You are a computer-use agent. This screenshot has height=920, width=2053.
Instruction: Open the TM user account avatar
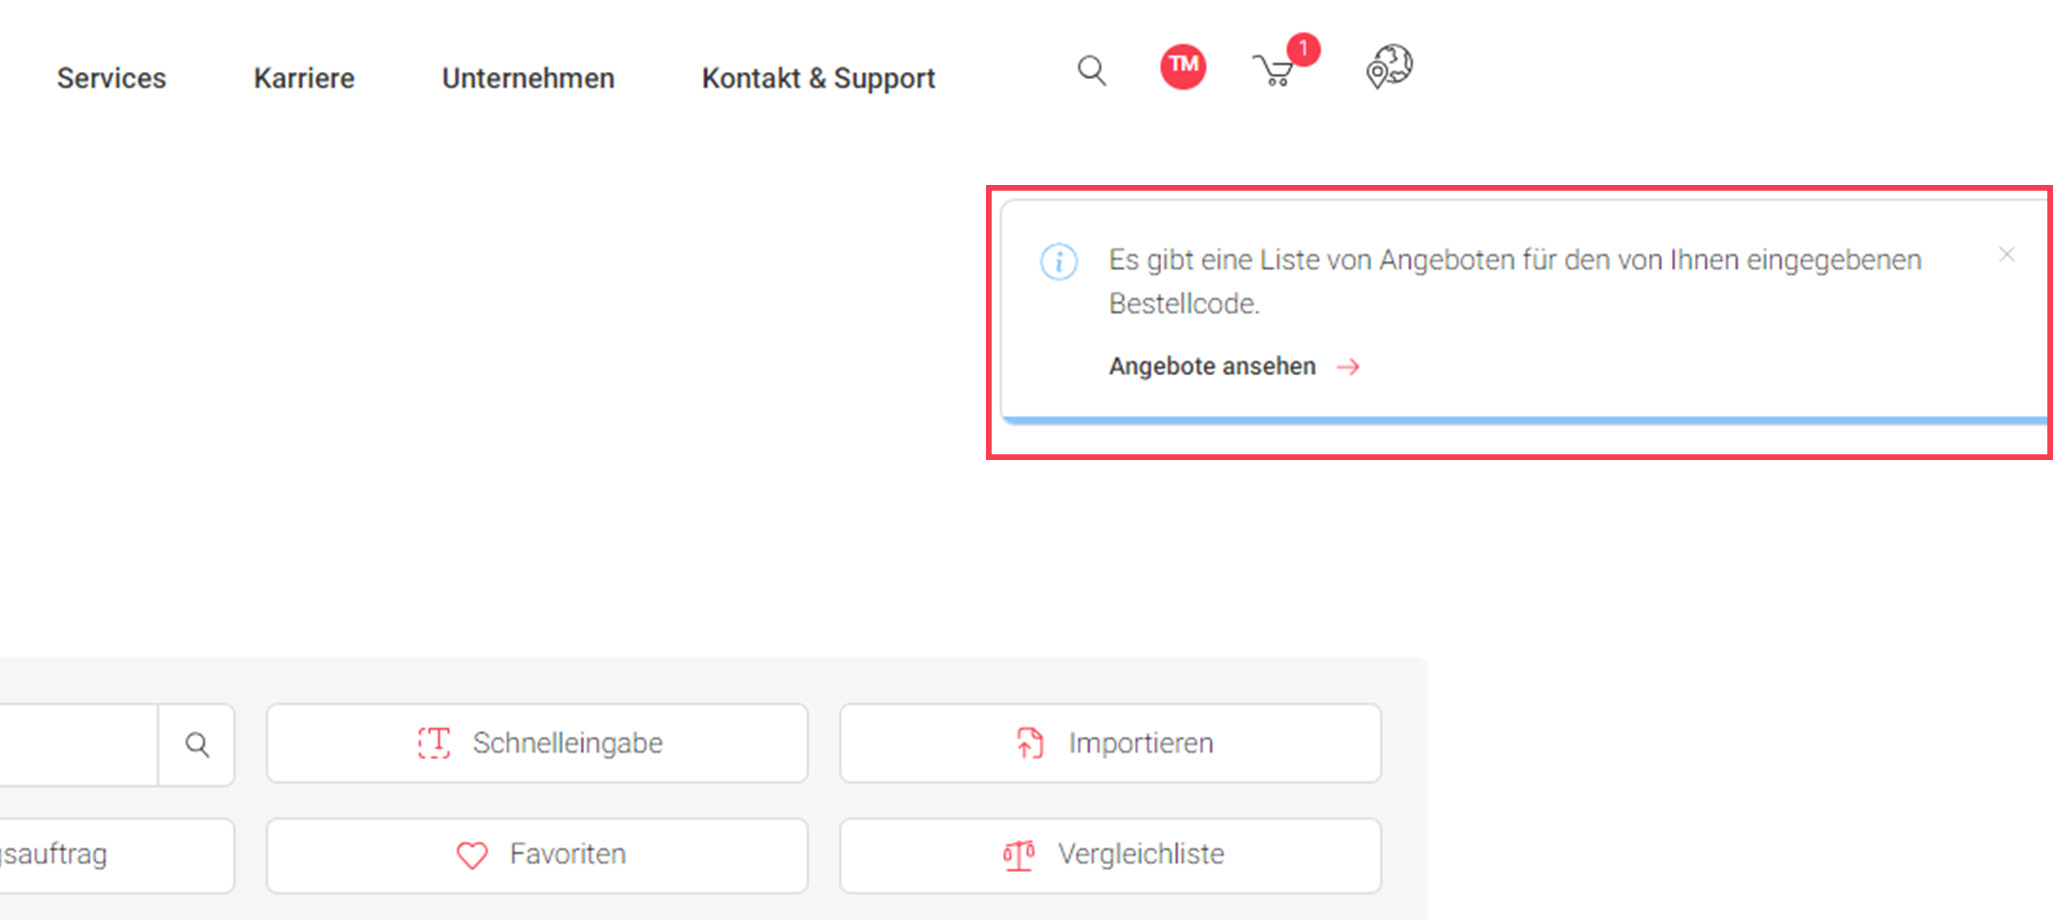click(x=1182, y=67)
